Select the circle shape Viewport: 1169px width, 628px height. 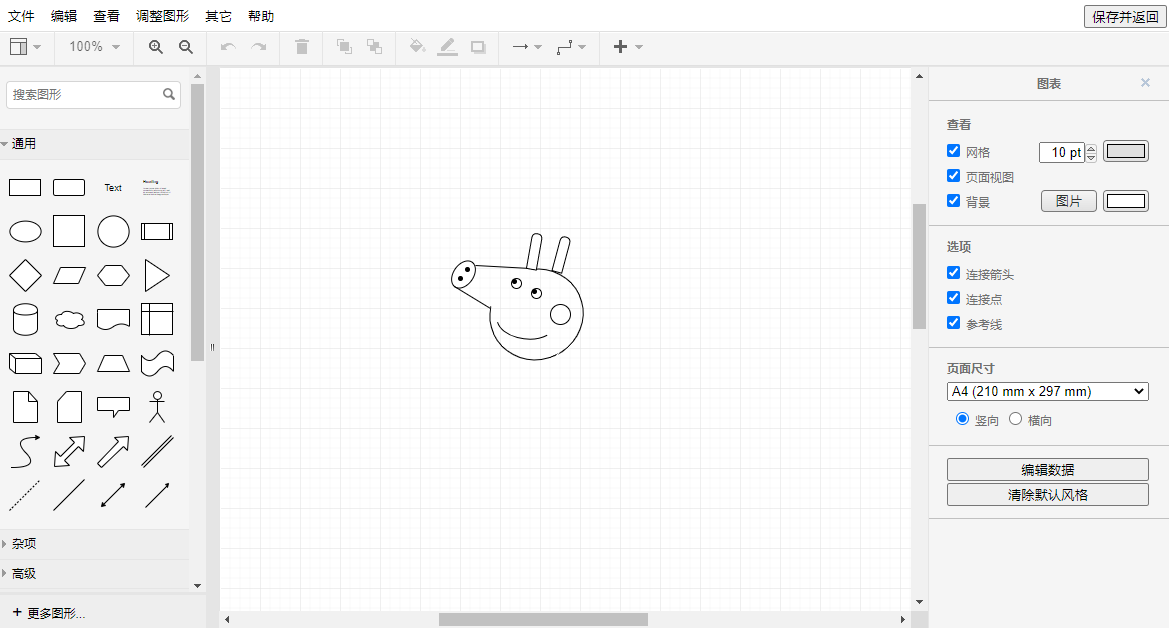(x=113, y=231)
